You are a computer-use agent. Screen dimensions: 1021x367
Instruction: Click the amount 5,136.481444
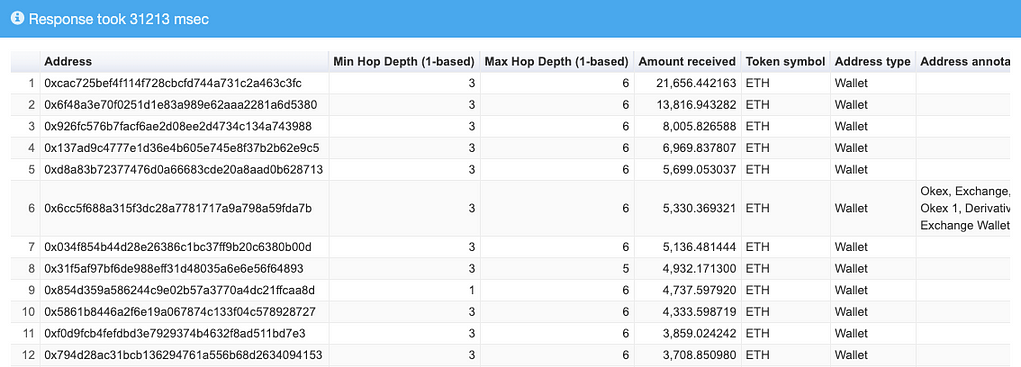point(700,247)
